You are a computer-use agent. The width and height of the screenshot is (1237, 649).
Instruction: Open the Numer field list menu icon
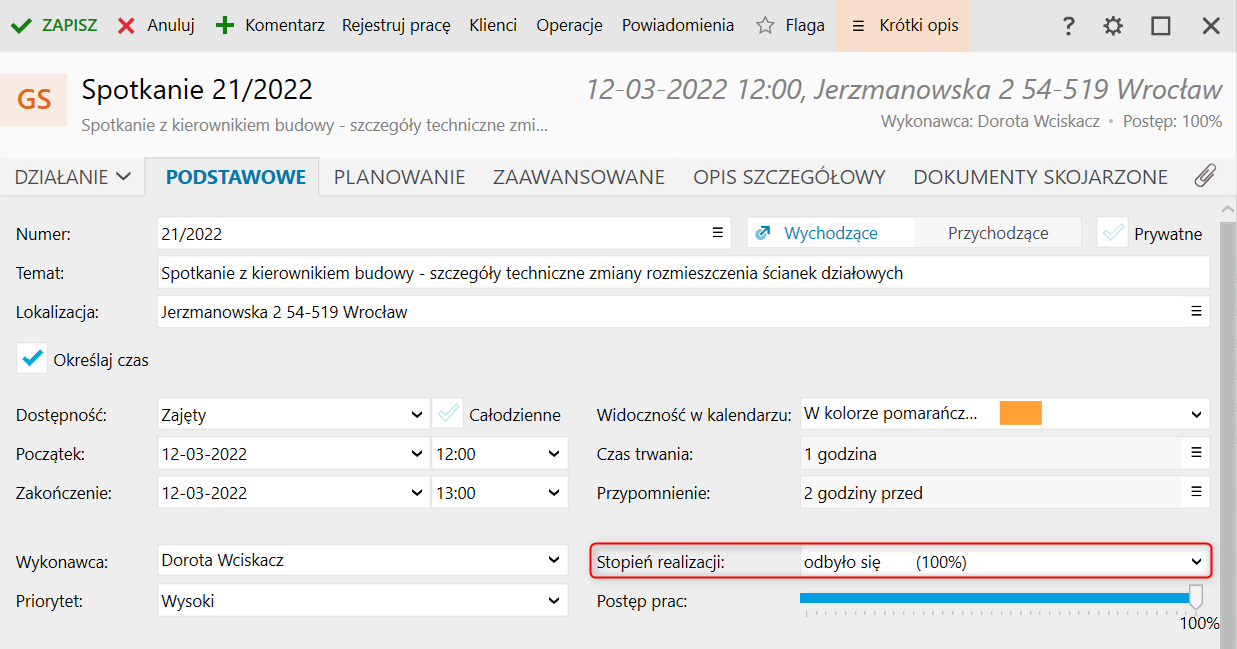[717, 232]
